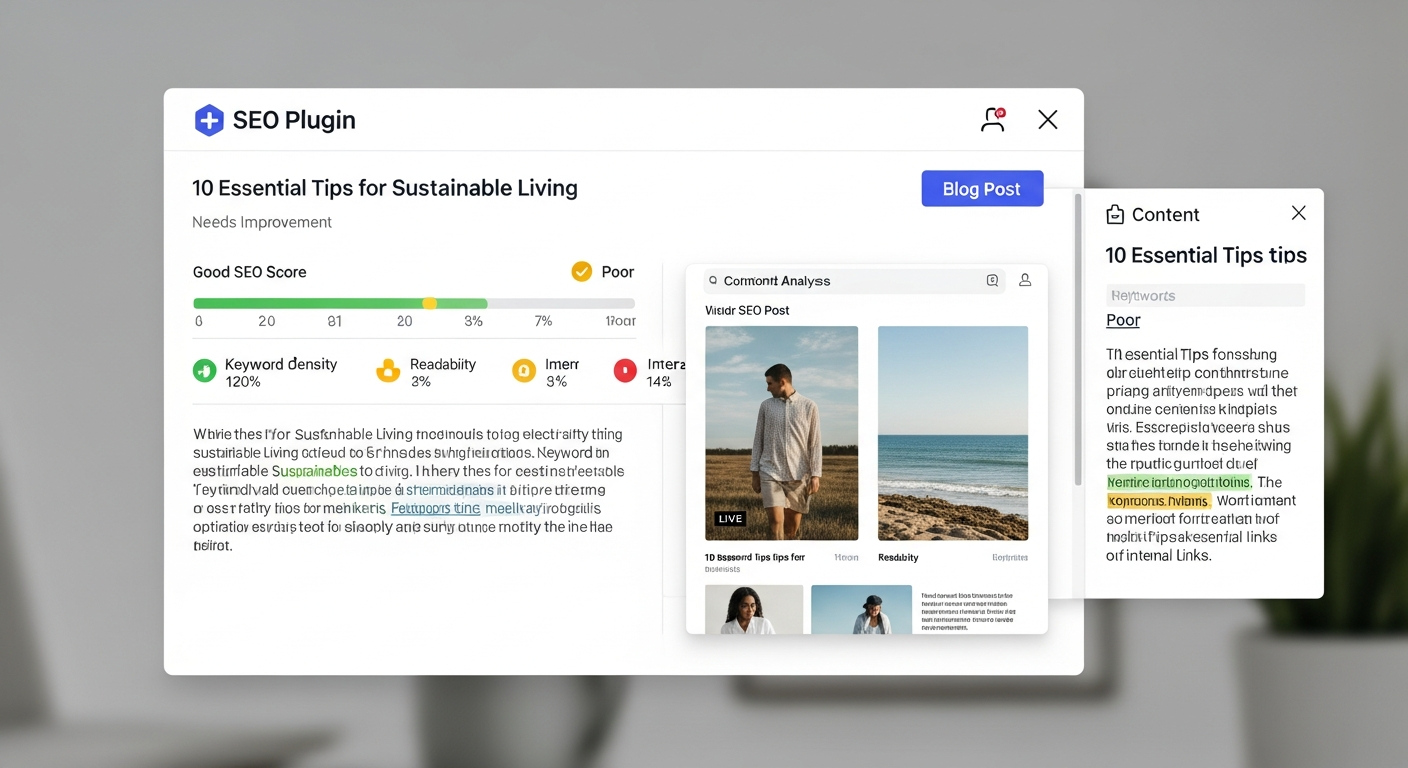Toggle the LIVE badge on the field photo
This screenshot has height=768, width=1408.
[x=729, y=518]
